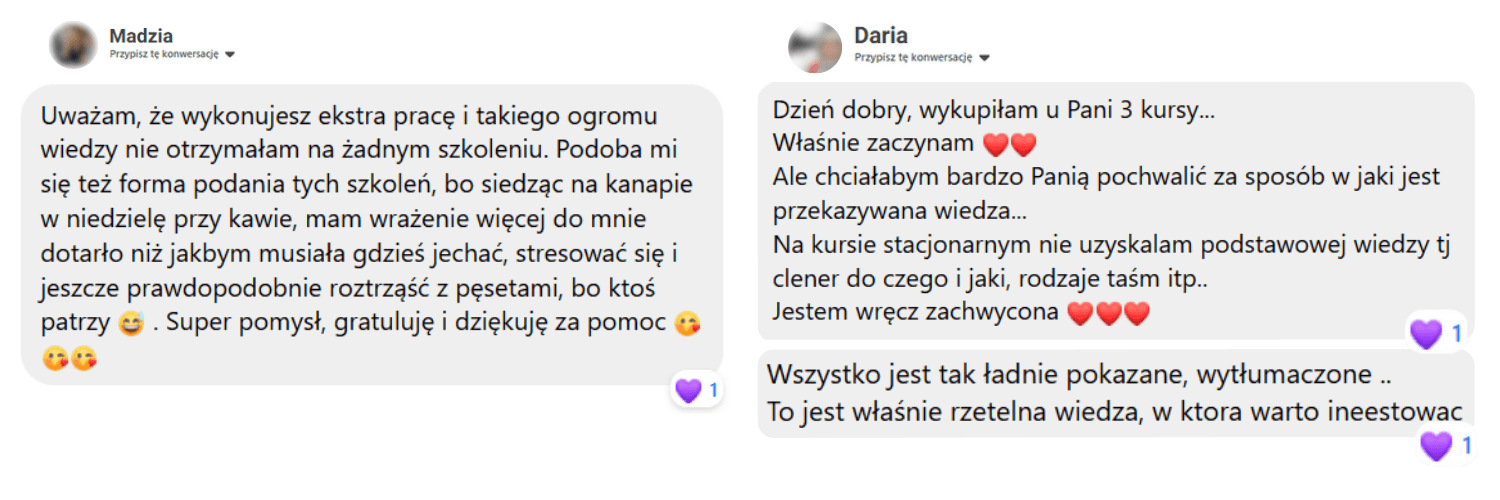The image size is (1500, 500).
Task: Select Madzia's message starting with 'Uważam'
Action: coord(371,235)
